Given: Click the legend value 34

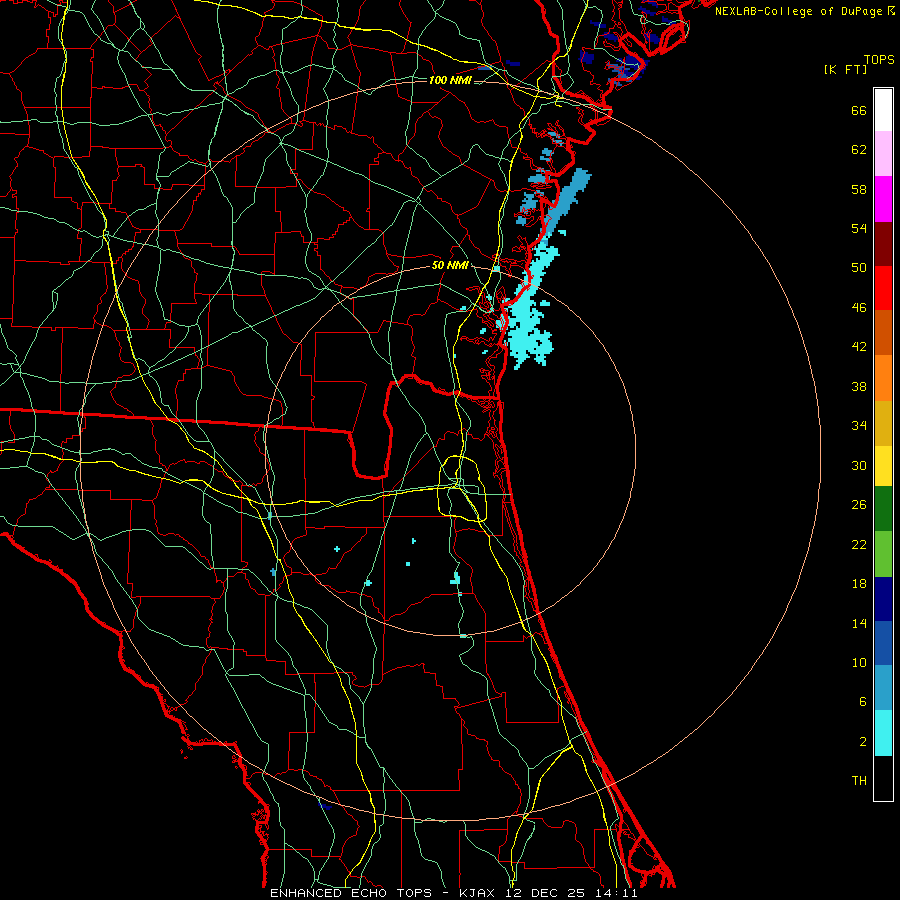Looking at the screenshot, I should point(859,426).
